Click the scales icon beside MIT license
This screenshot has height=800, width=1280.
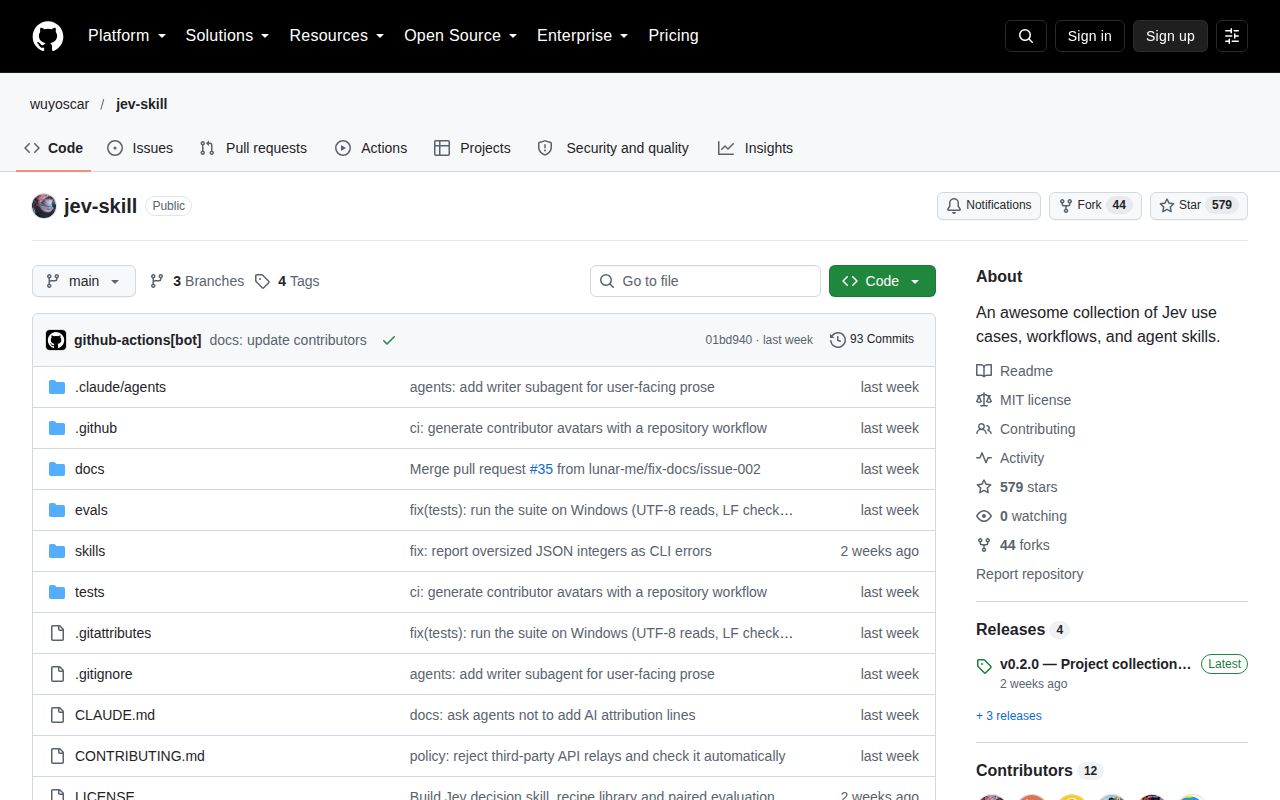pyautogui.click(x=984, y=400)
